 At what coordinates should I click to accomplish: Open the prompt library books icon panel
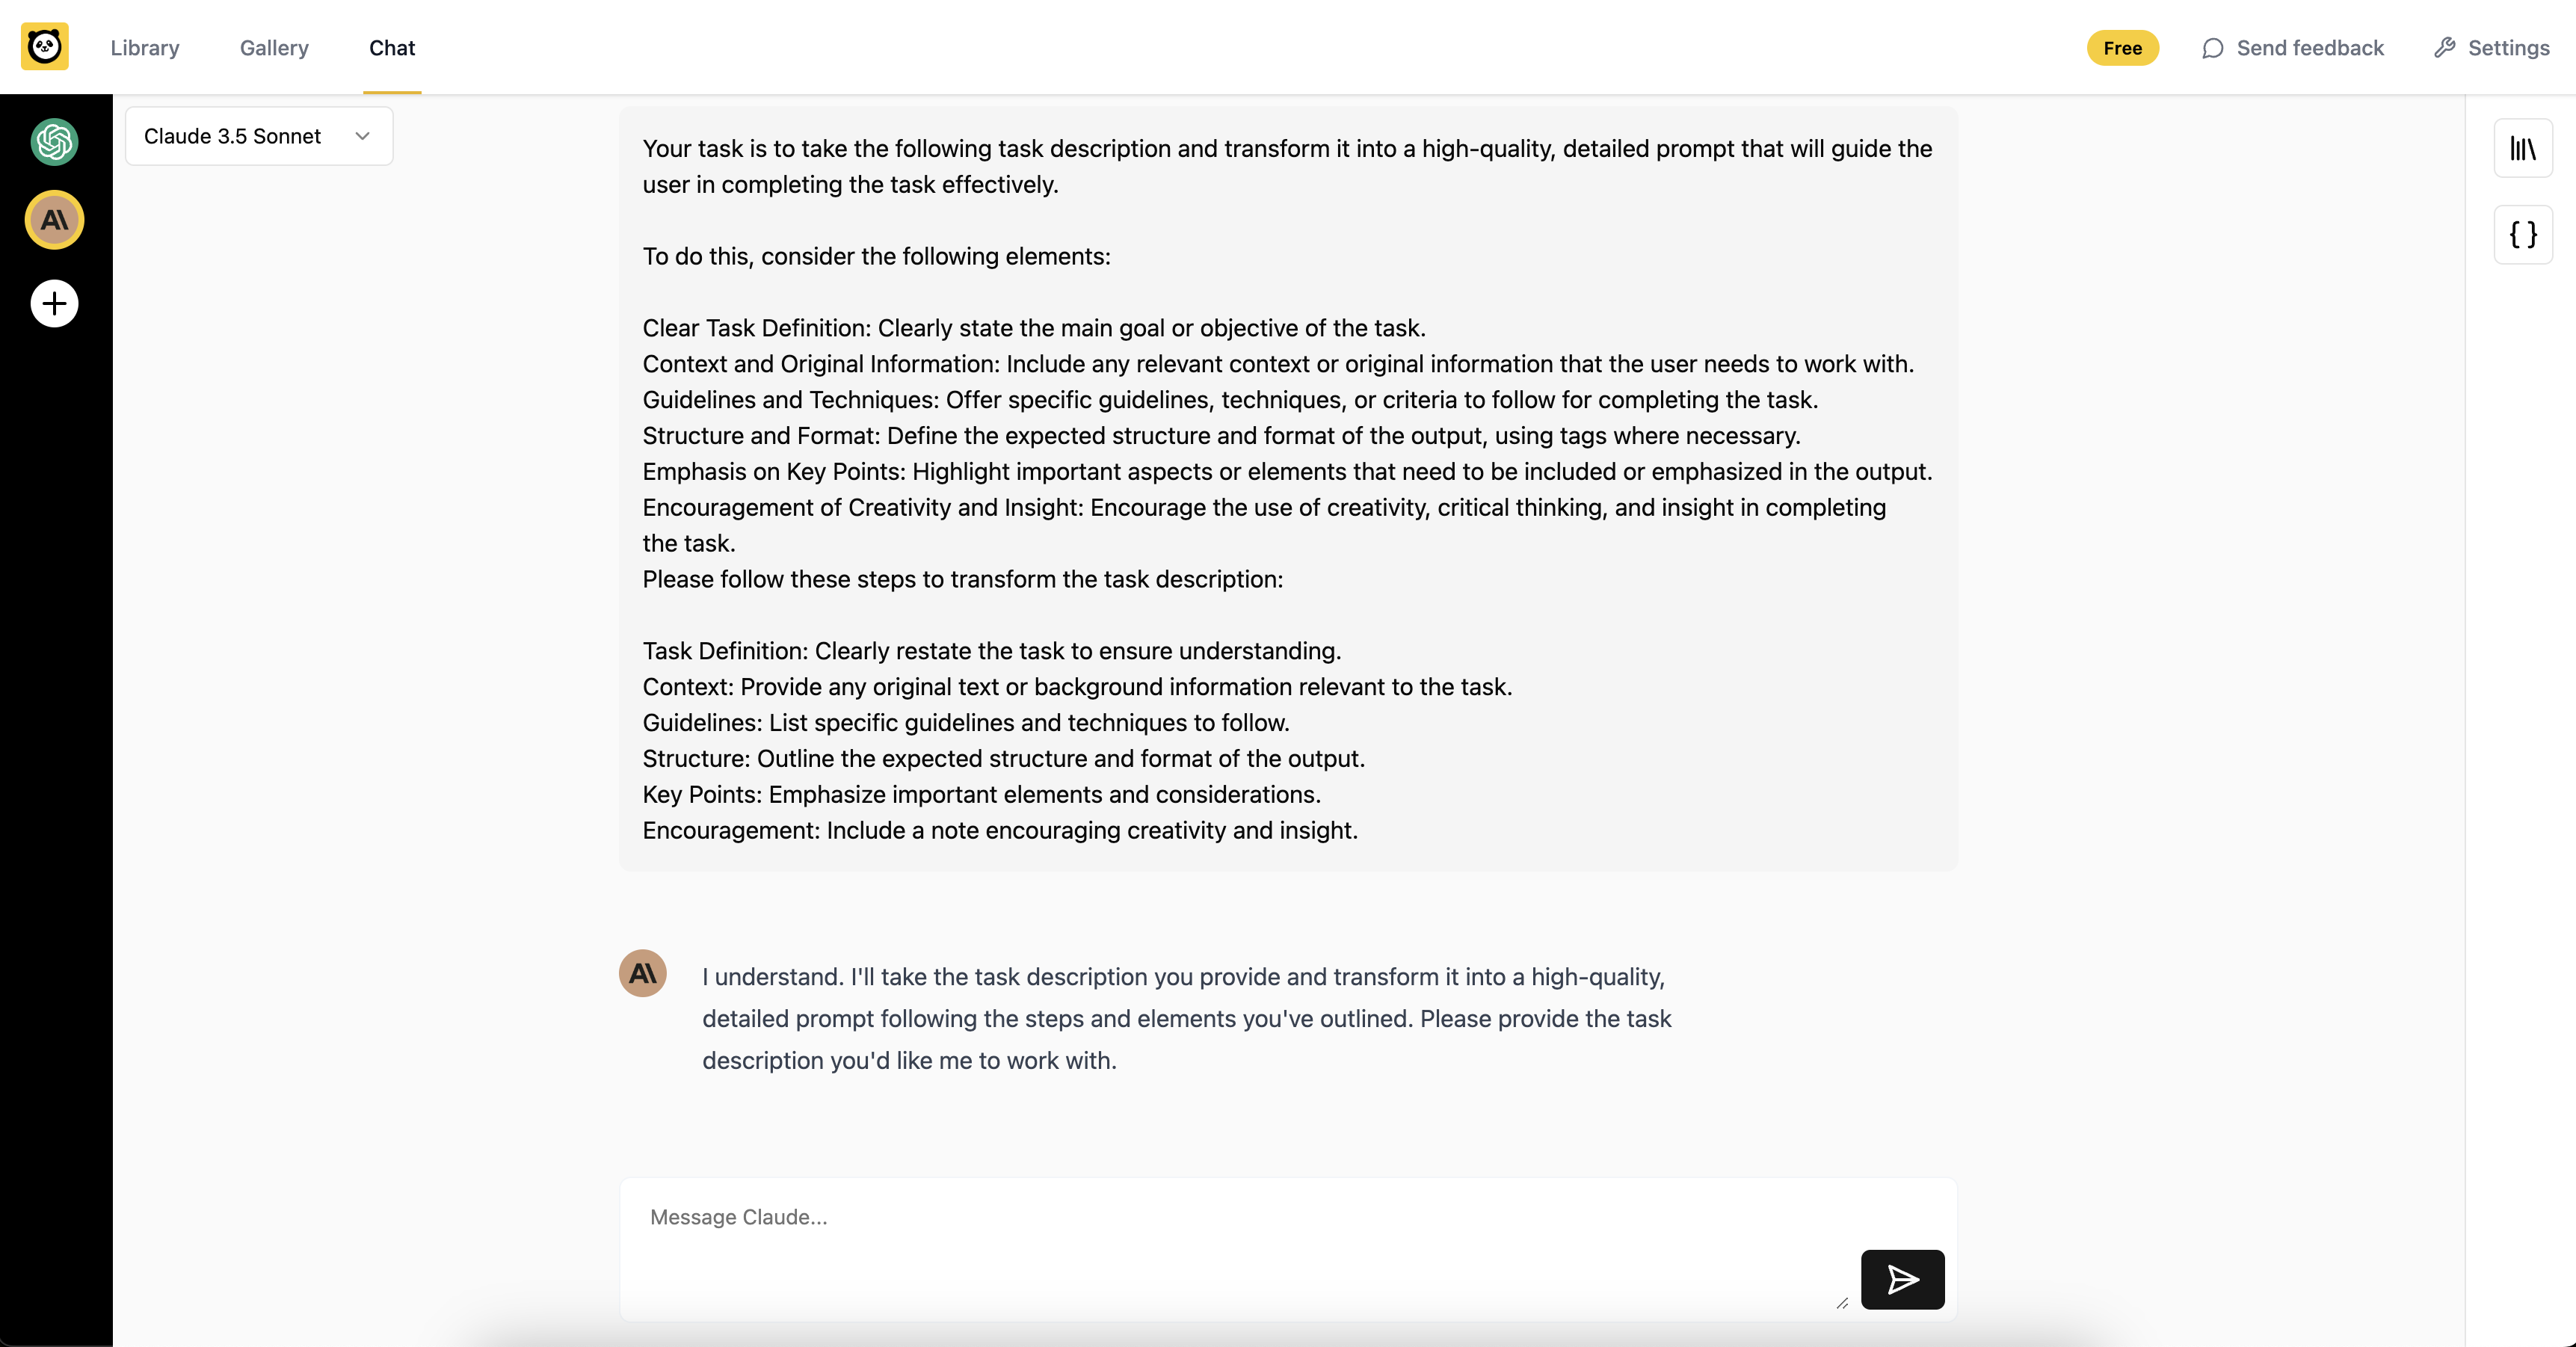pos(2522,149)
